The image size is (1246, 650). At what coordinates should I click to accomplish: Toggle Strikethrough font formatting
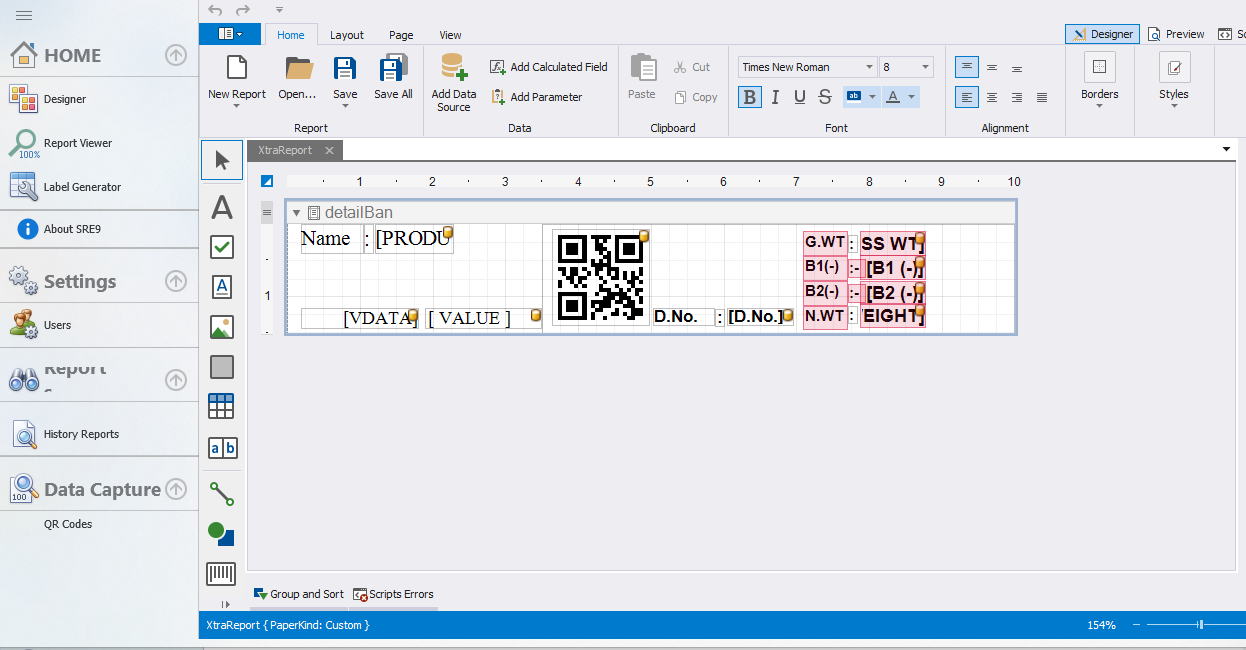click(x=825, y=97)
